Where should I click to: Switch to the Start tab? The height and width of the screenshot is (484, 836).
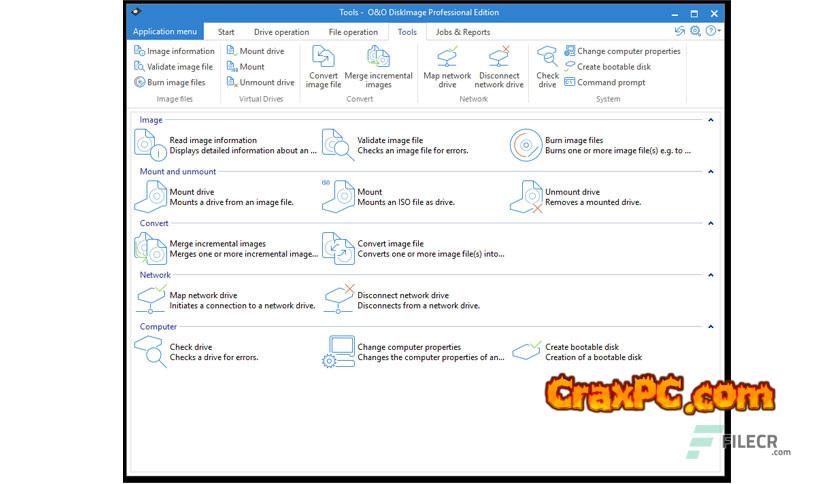[226, 32]
